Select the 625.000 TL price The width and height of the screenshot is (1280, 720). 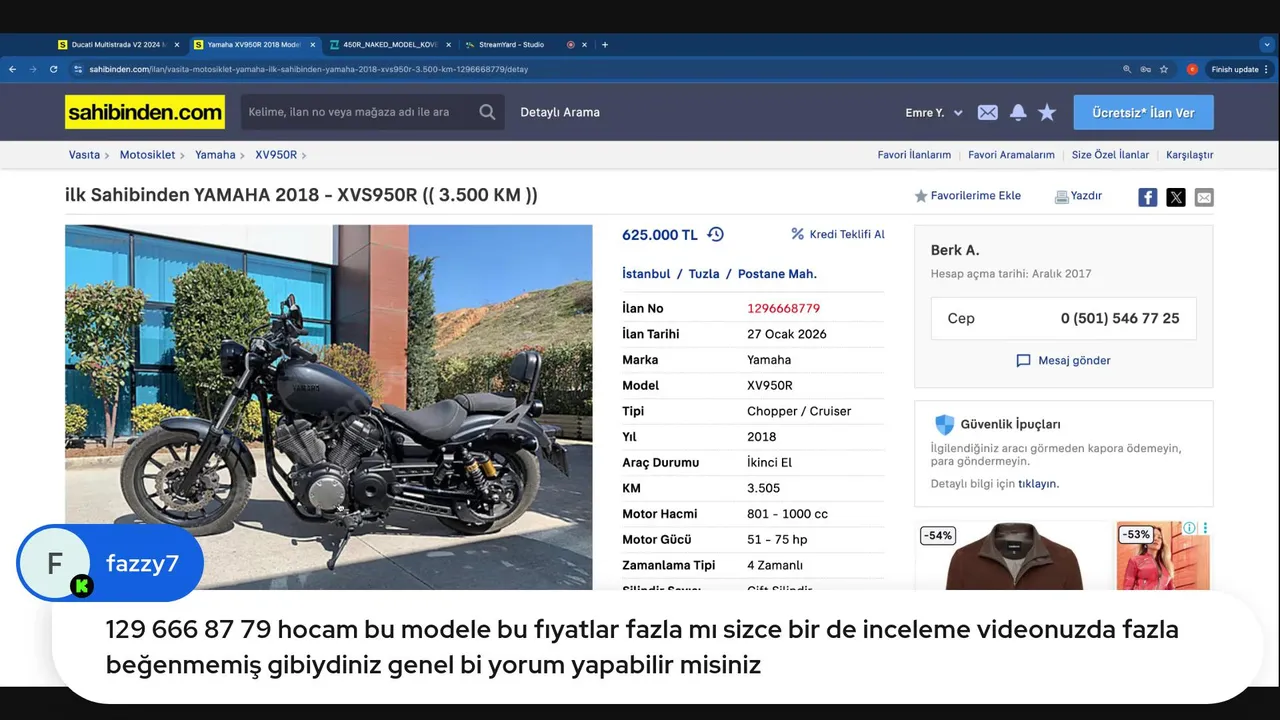pos(660,235)
